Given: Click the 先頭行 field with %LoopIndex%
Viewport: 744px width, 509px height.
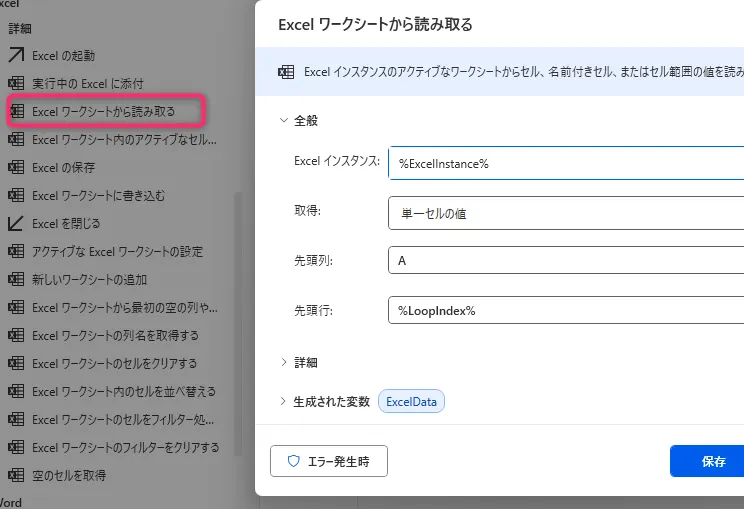Looking at the screenshot, I should pyautogui.click(x=565, y=310).
